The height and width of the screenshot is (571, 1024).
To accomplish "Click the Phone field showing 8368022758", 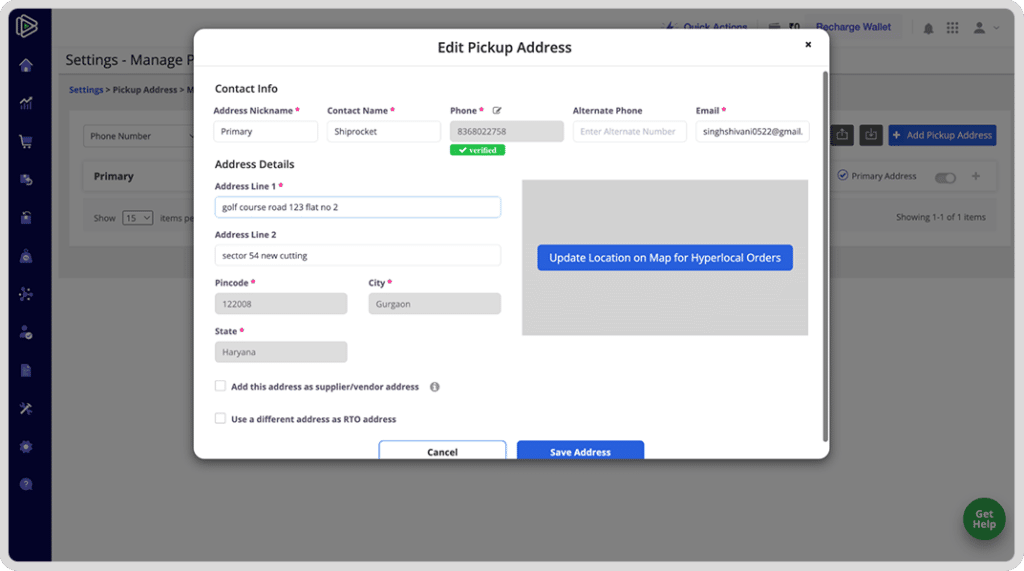I will coord(506,131).
